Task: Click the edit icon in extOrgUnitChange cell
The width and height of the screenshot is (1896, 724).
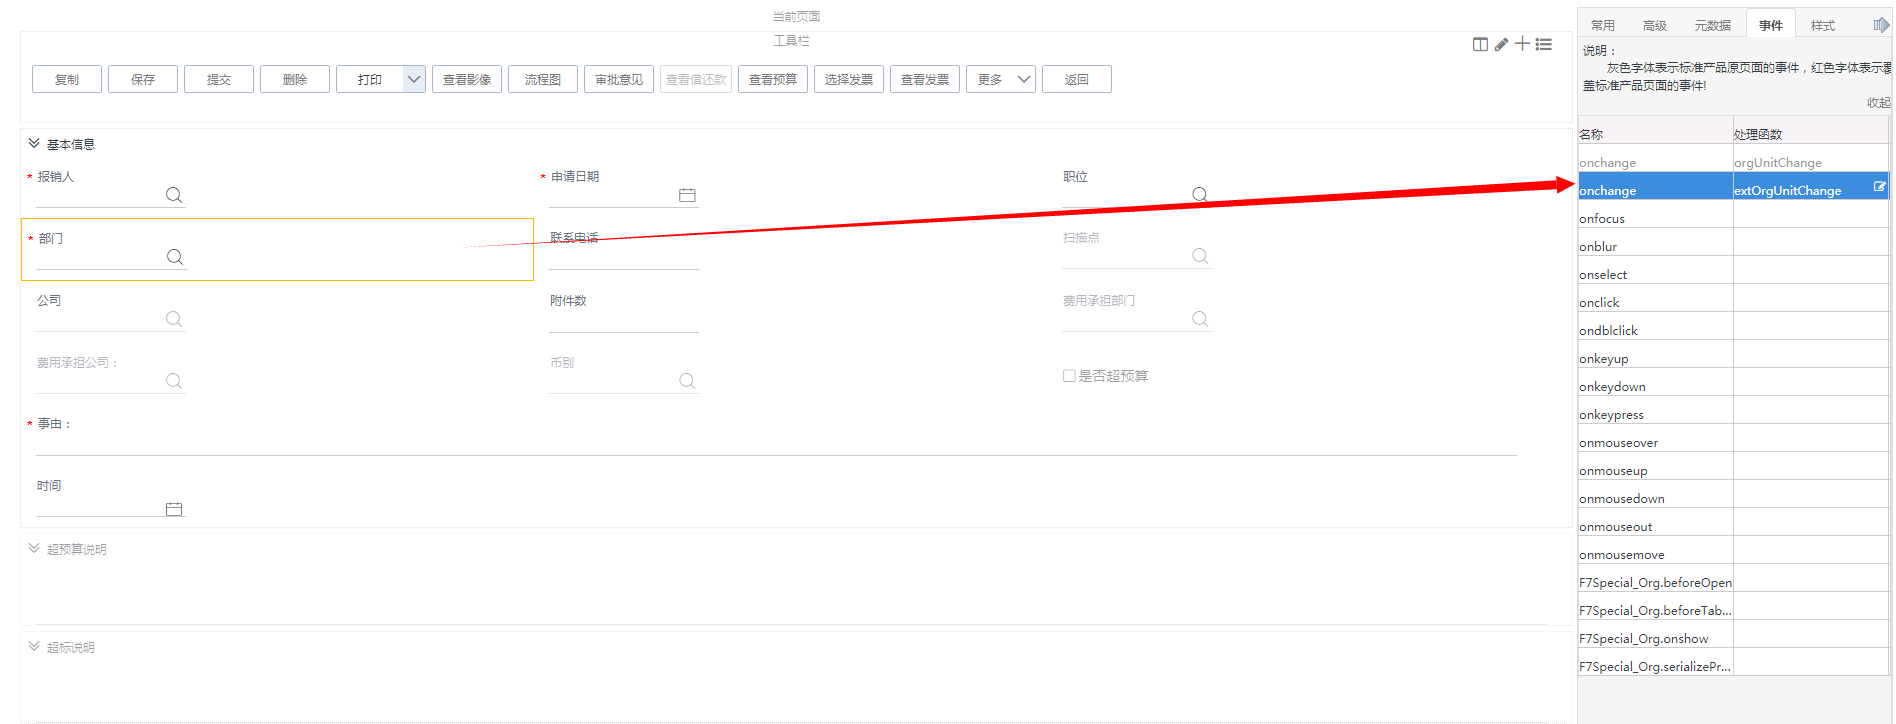Action: coord(1879,187)
